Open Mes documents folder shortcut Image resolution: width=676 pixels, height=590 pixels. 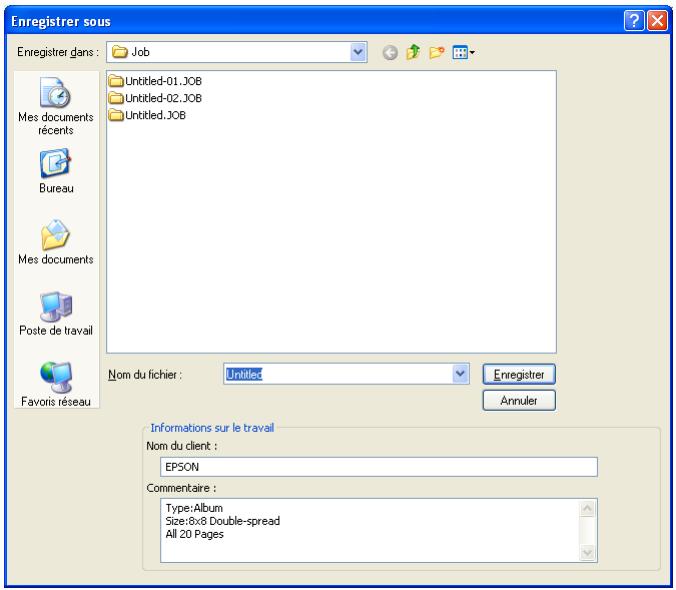point(56,242)
